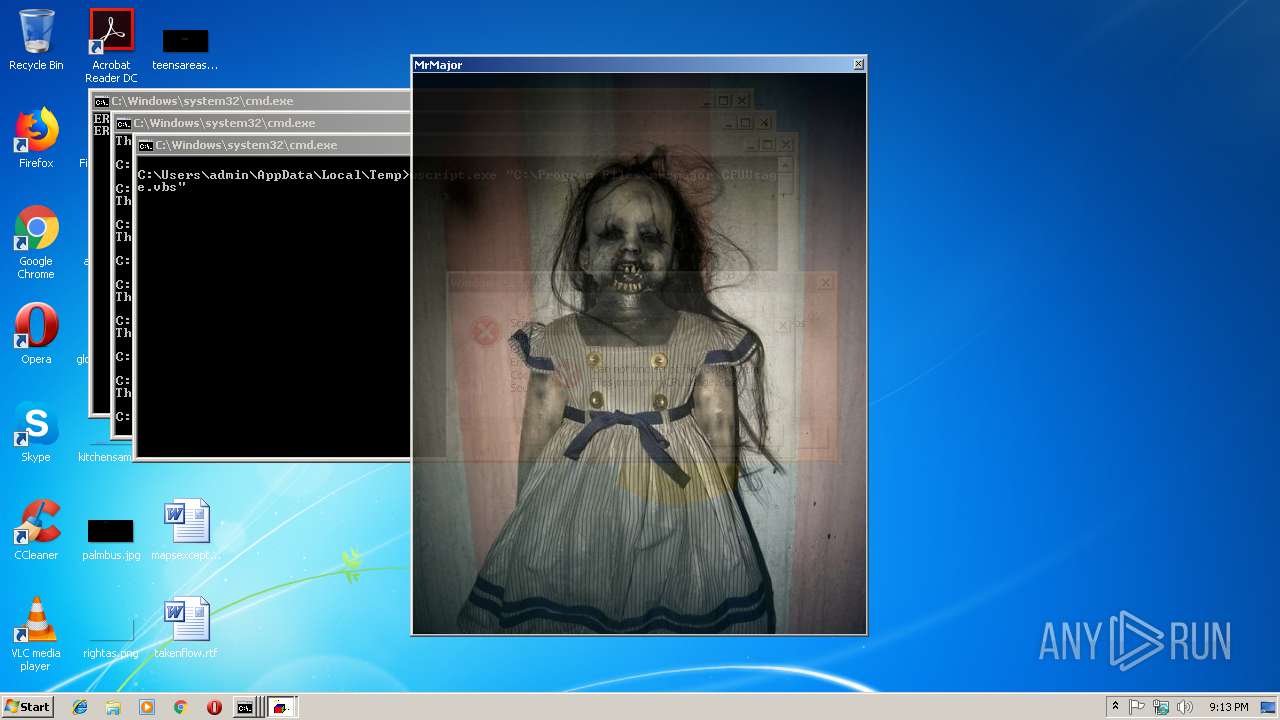Screen dimensions: 1280x720
Task: Open the middle cmd.exe window's system menu icon
Action: pyautogui.click(x=123, y=123)
